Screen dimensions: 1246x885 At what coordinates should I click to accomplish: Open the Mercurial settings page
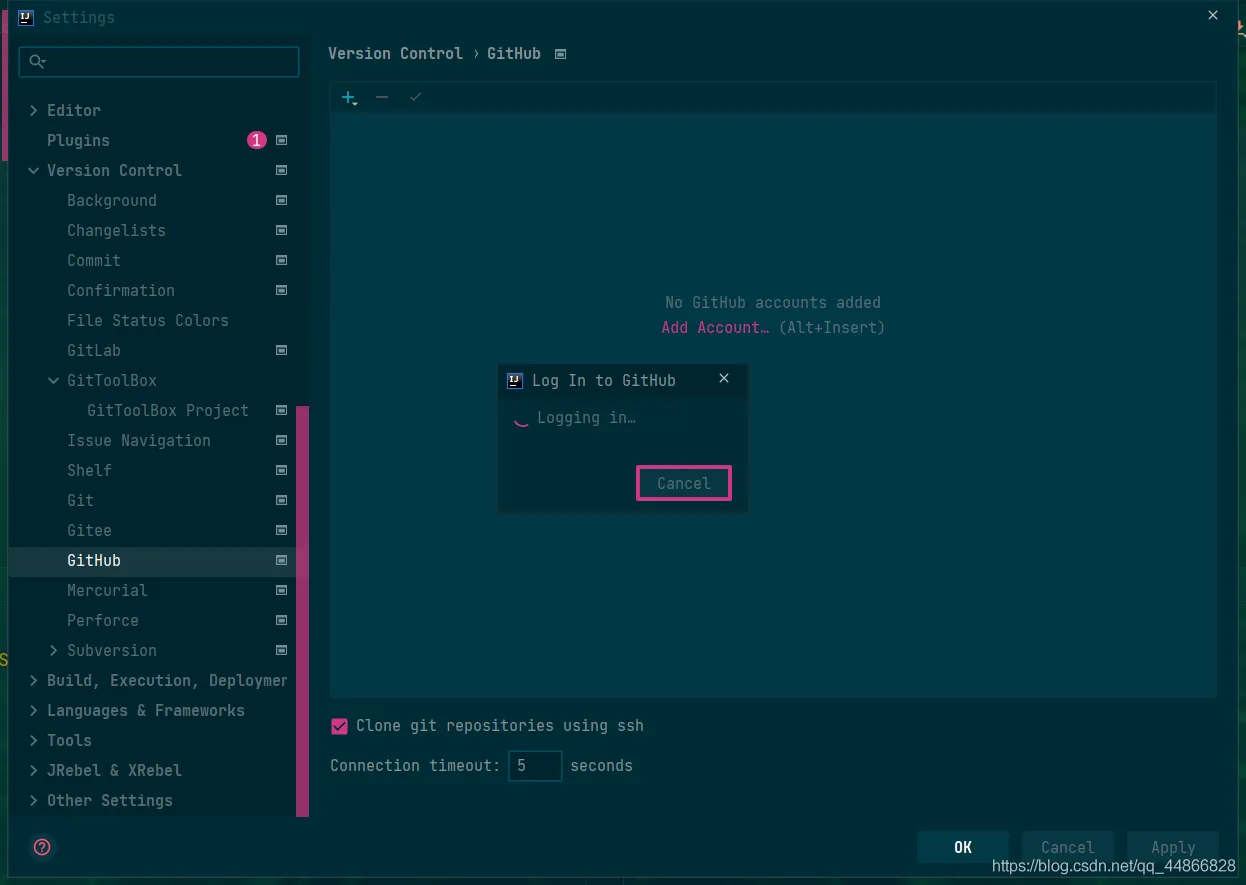(x=107, y=591)
